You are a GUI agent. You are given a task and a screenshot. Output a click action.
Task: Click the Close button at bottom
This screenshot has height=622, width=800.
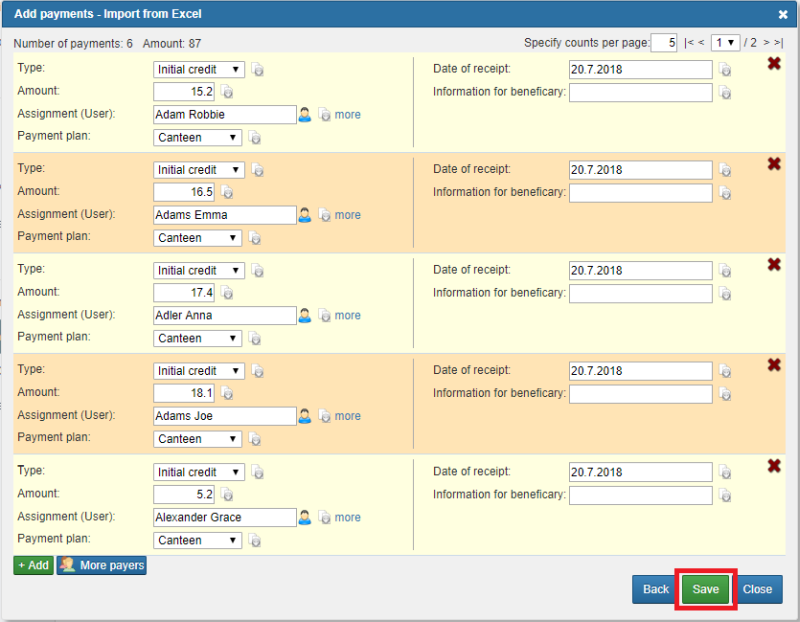[x=758, y=589]
